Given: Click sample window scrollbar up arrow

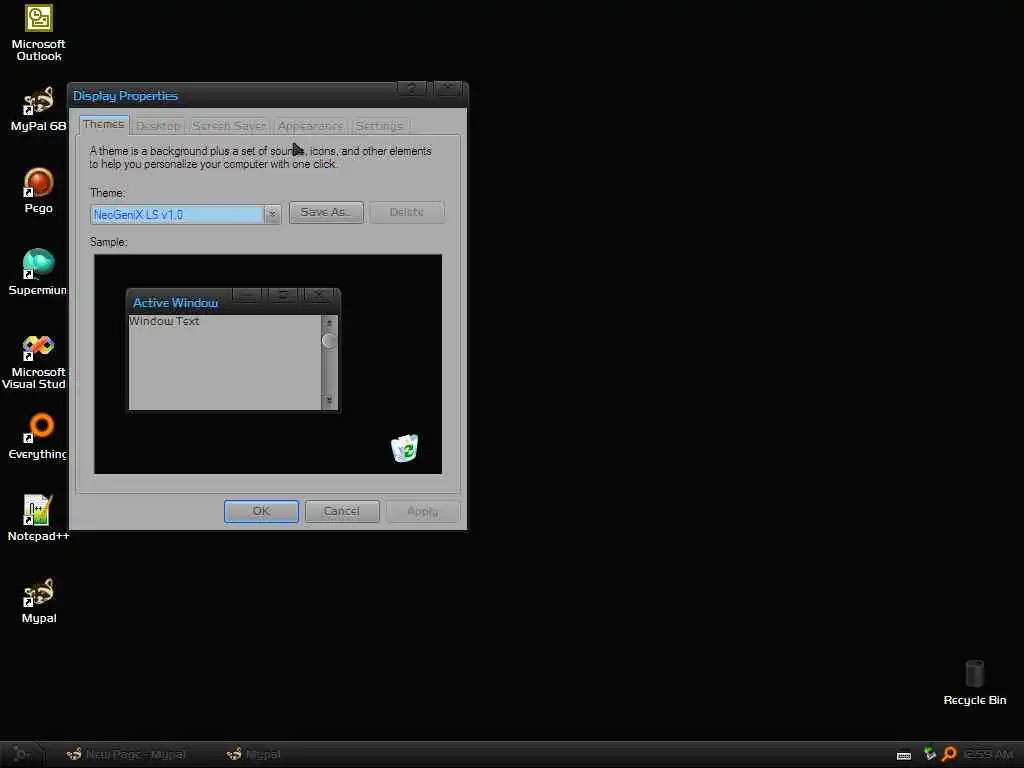Looking at the screenshot, I should pos(329,323).
